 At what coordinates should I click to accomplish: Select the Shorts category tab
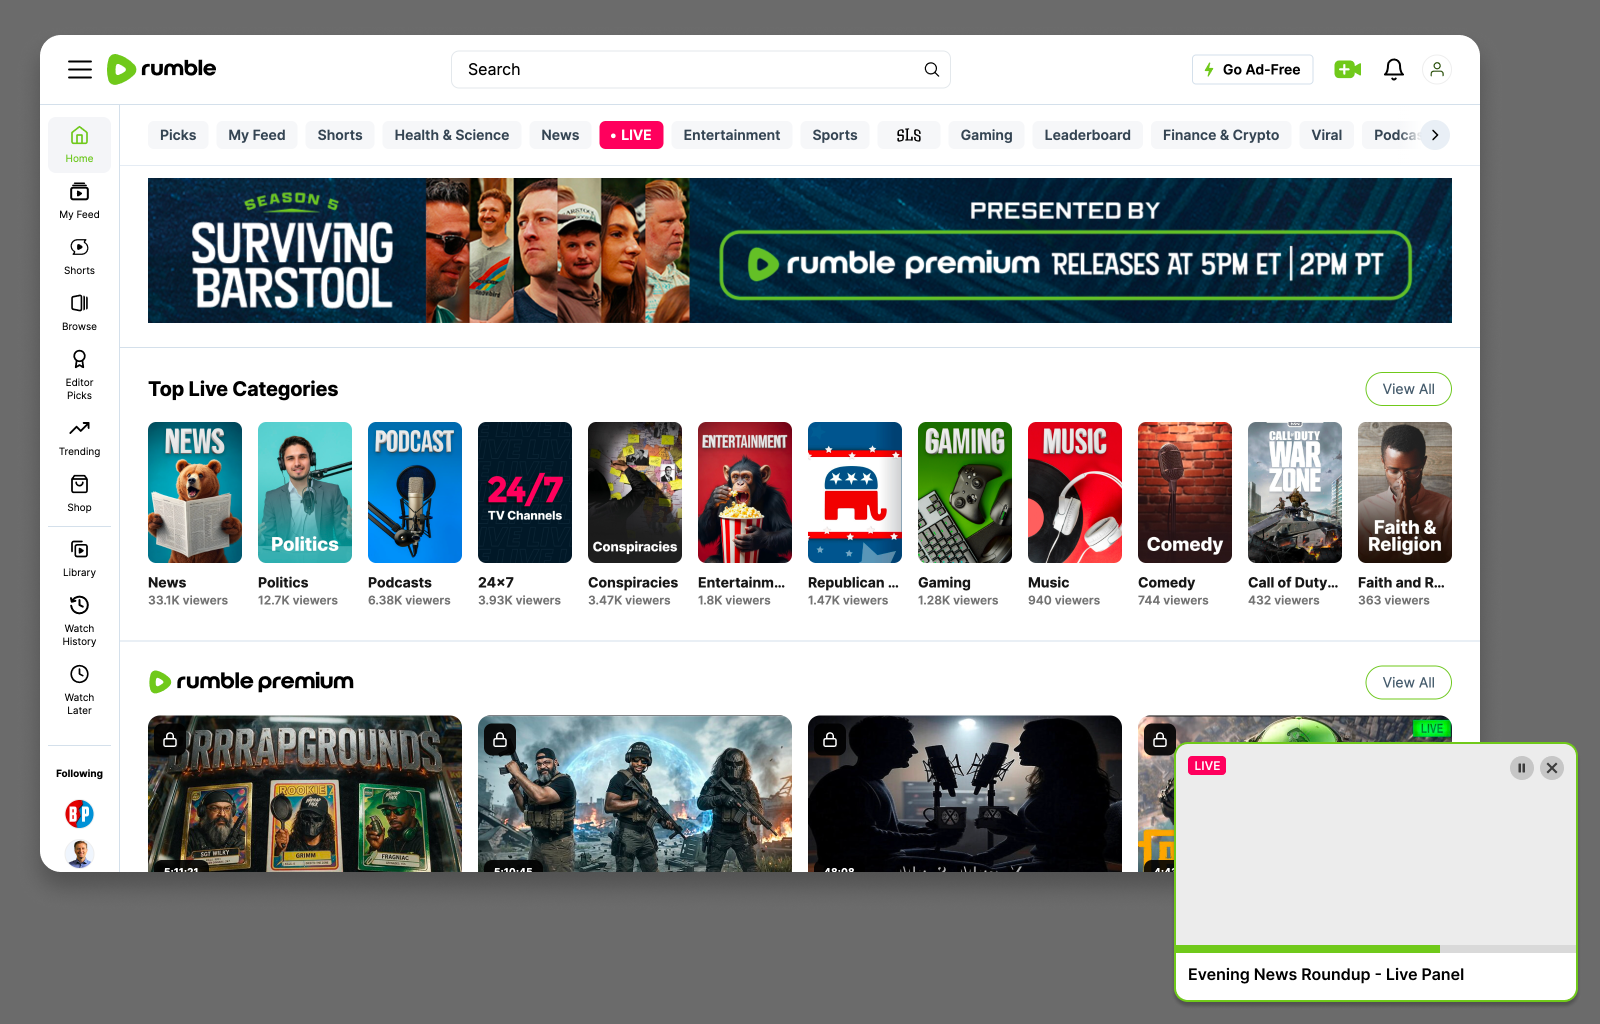340,135
